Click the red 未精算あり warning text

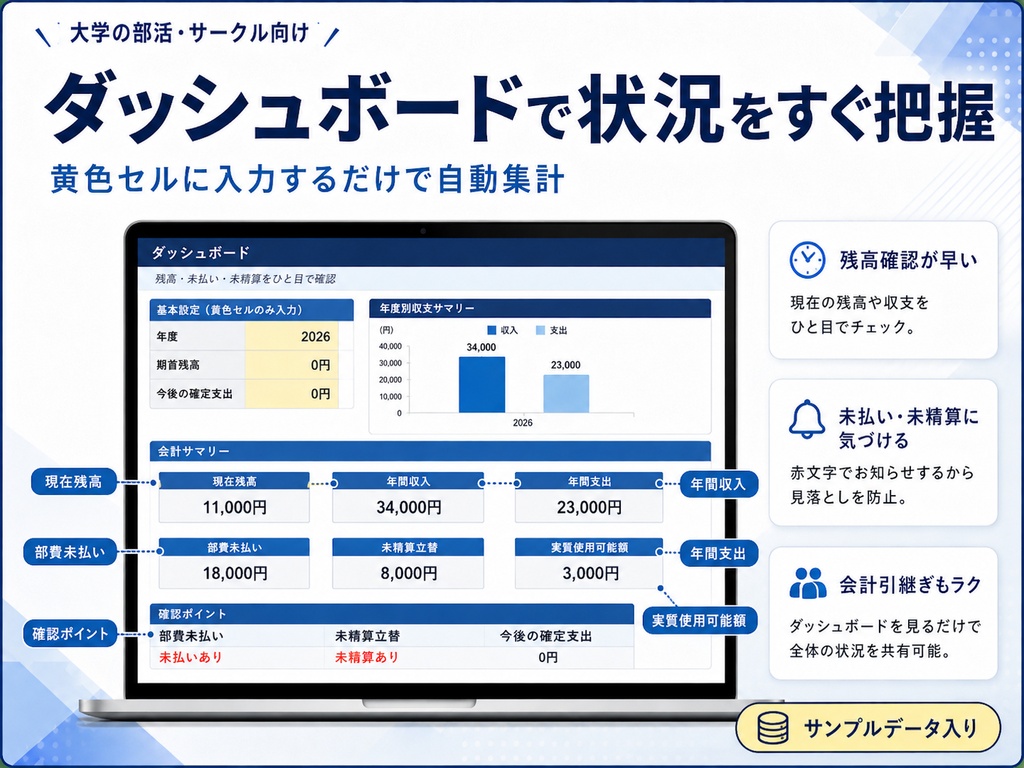[x=367, y=658]
